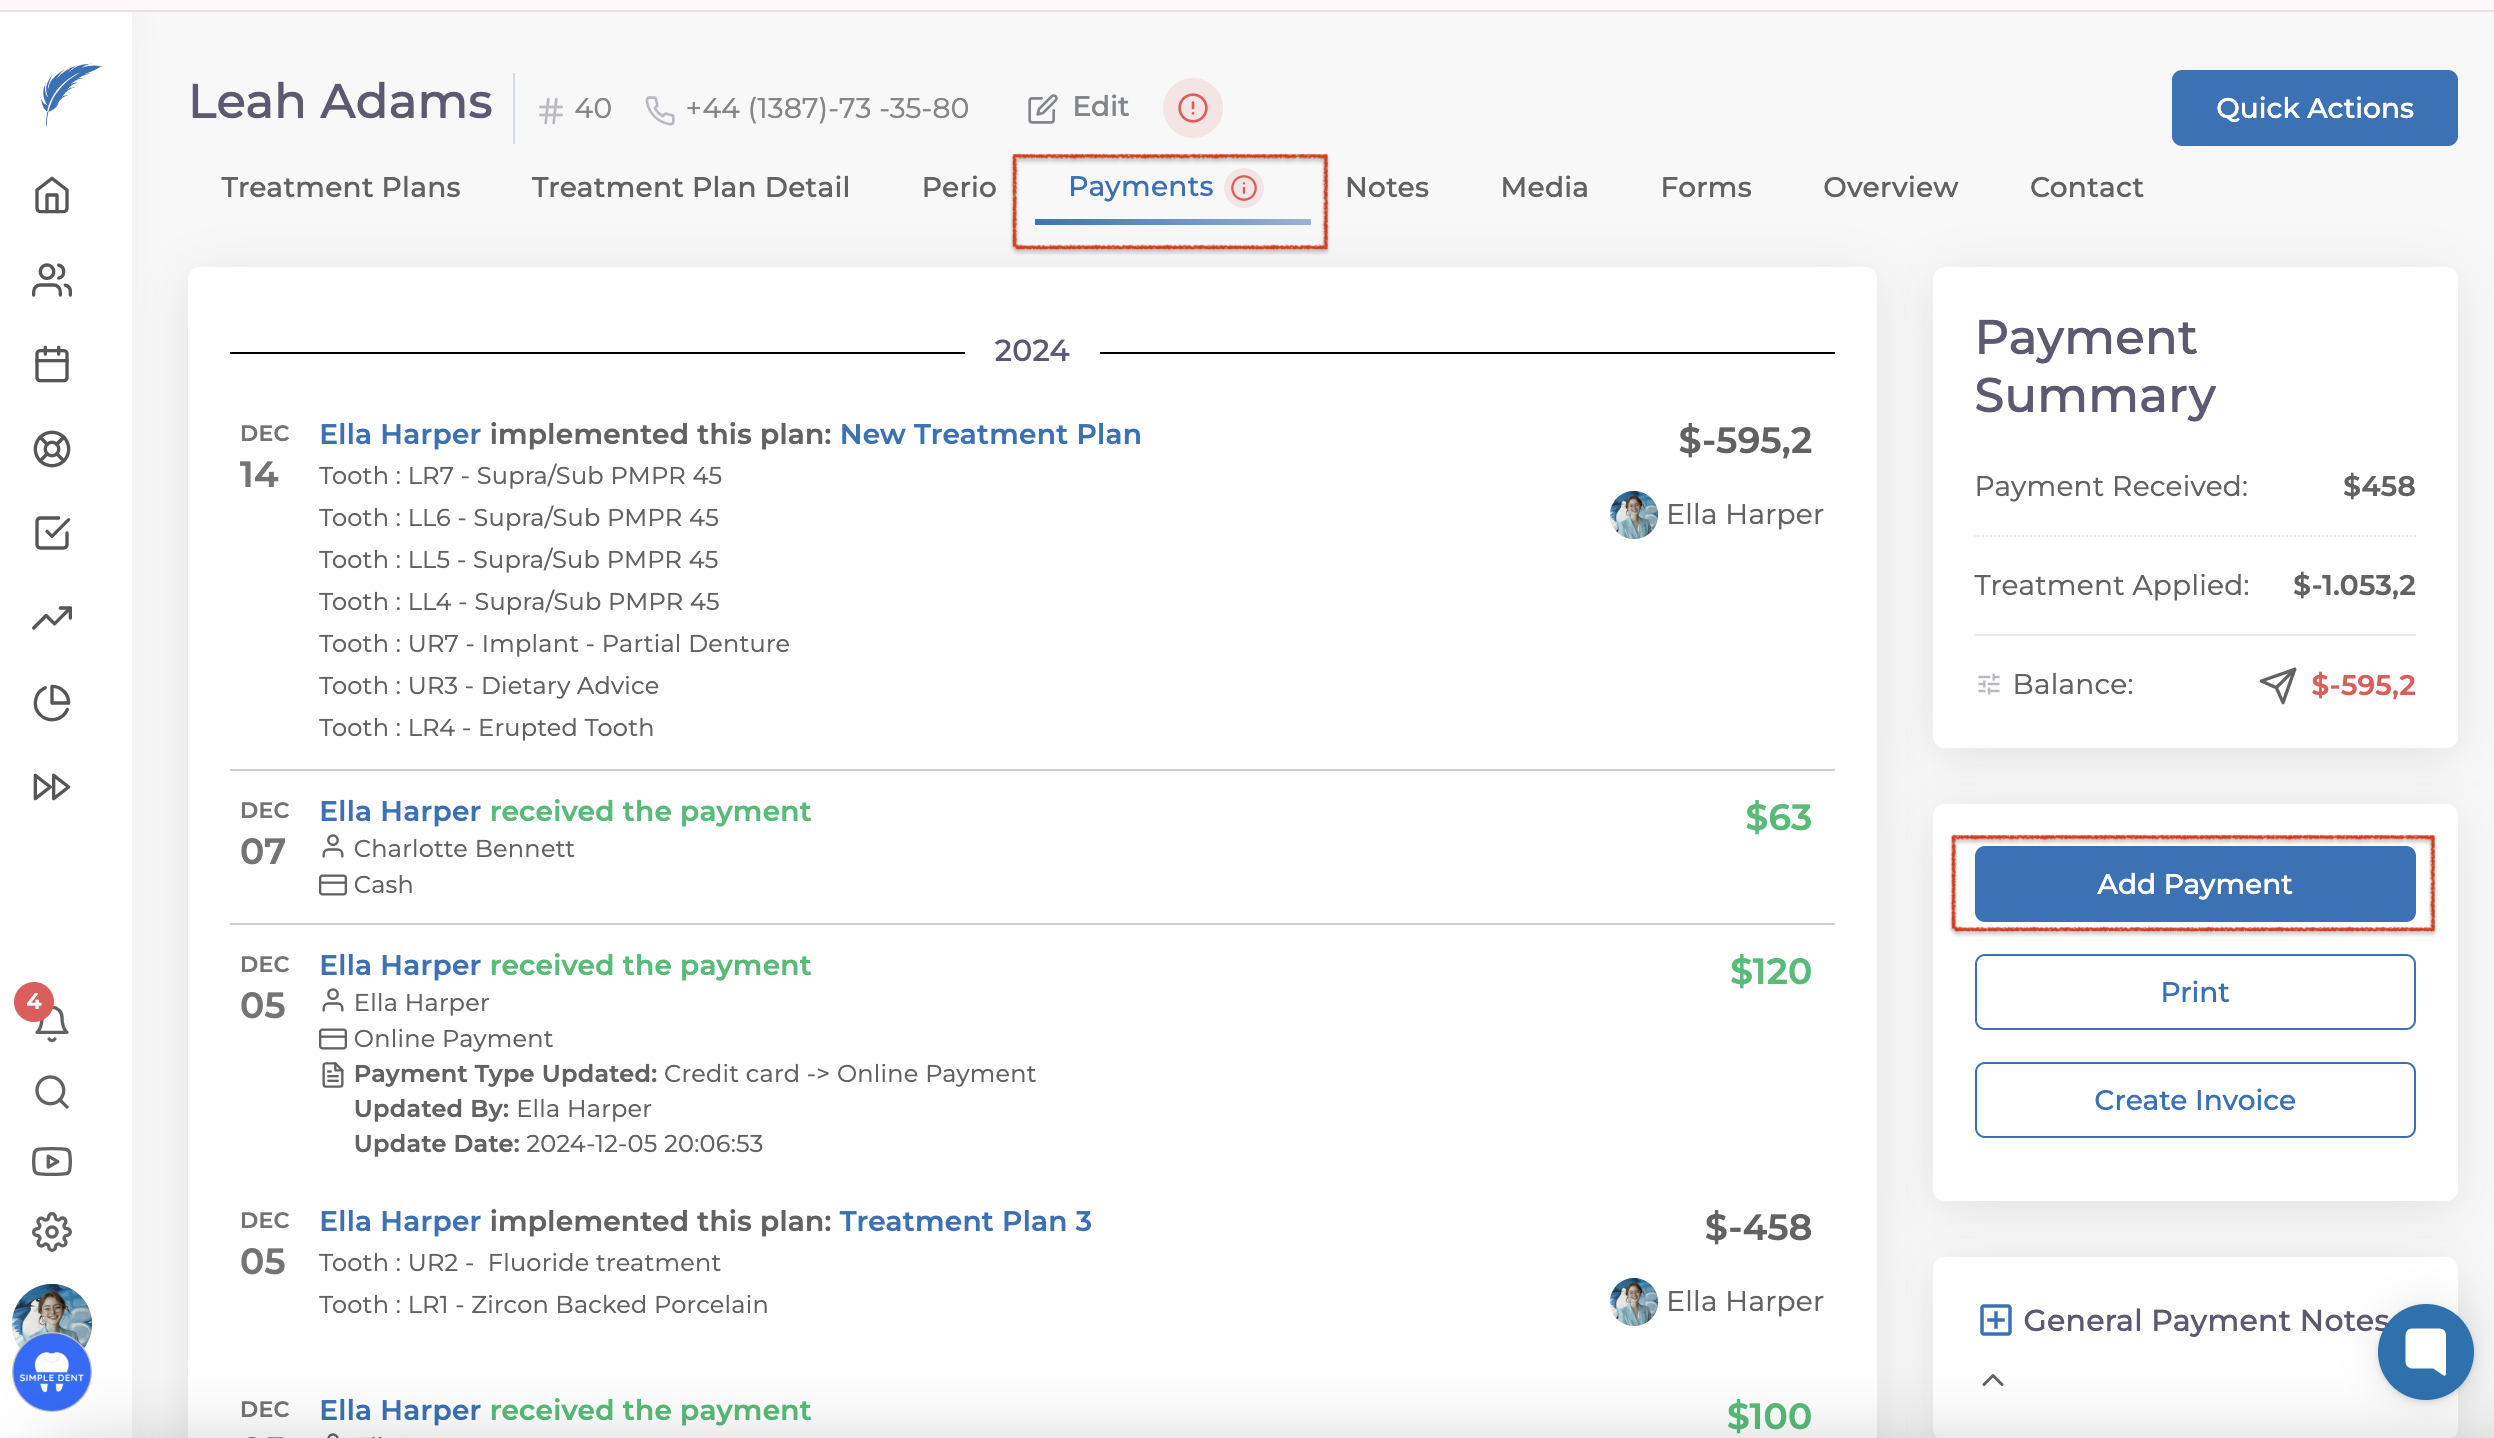Open the home icon in sidebar

(x=52, y=196)
